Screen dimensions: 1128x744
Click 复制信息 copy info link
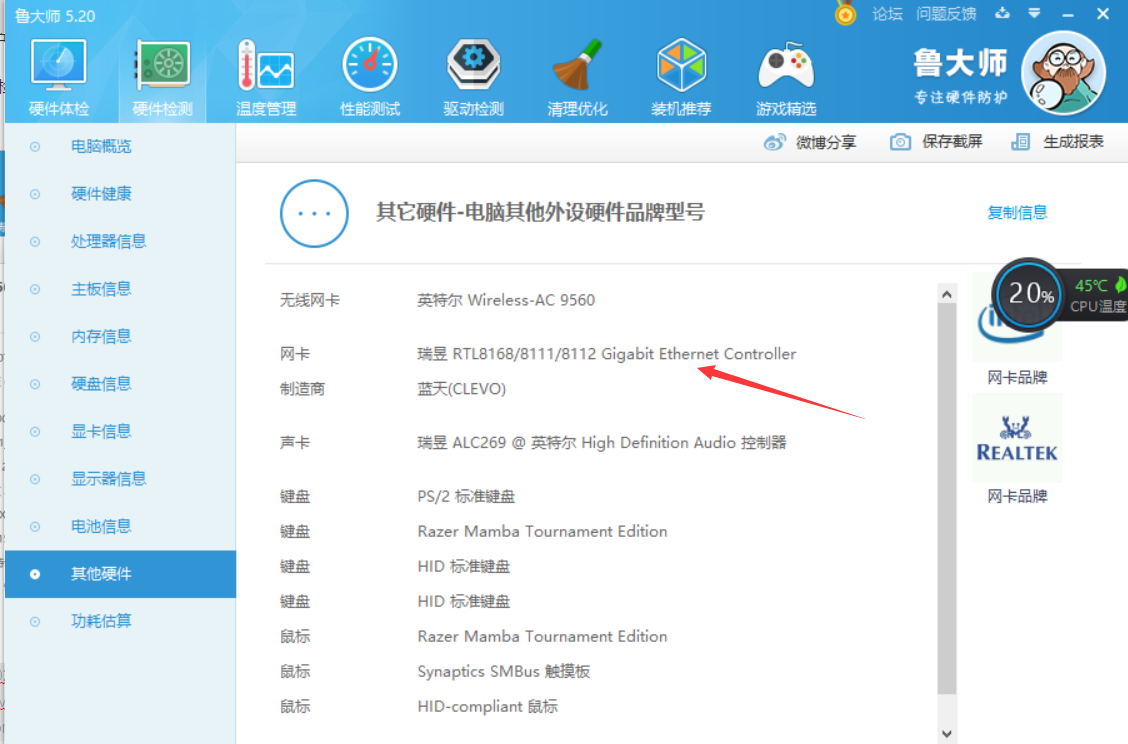(x=1016, y=212)
